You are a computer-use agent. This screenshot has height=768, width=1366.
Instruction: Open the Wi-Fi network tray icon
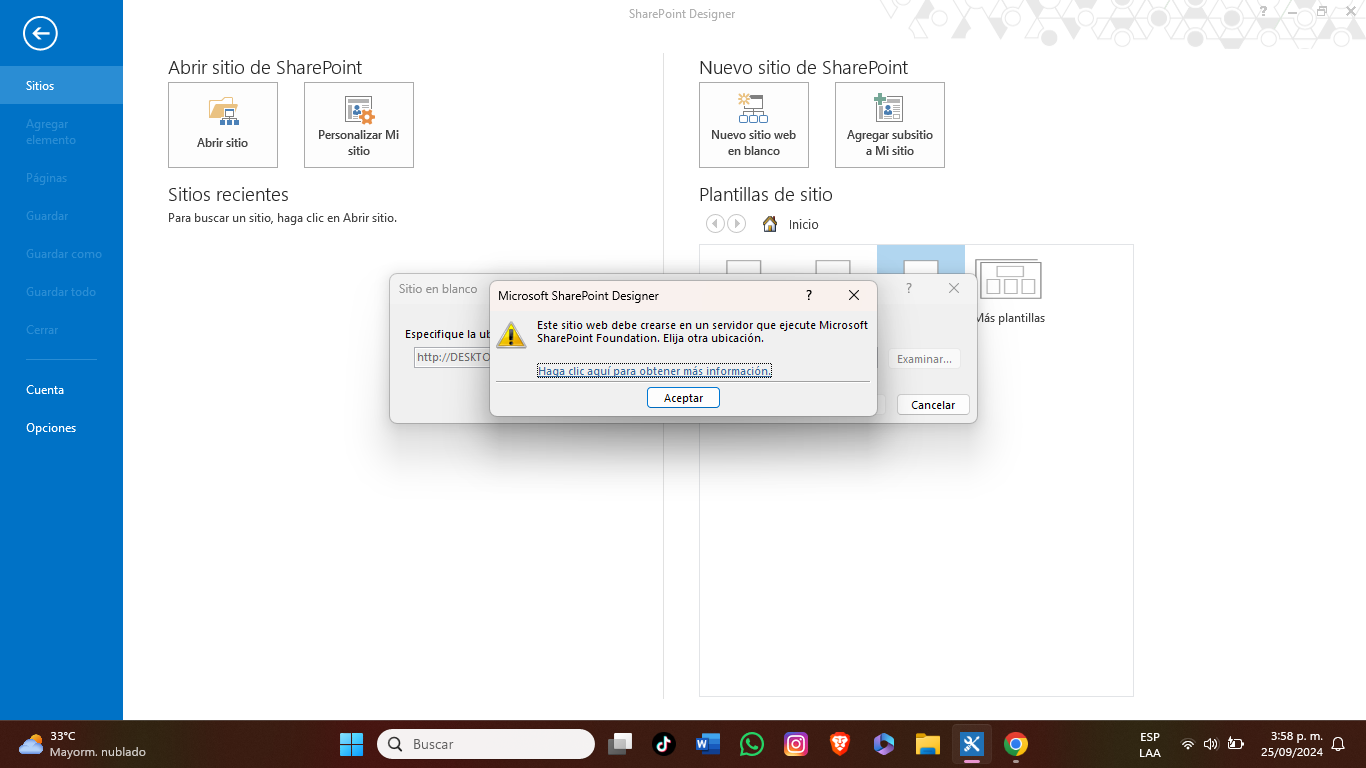coord(1188,744)
